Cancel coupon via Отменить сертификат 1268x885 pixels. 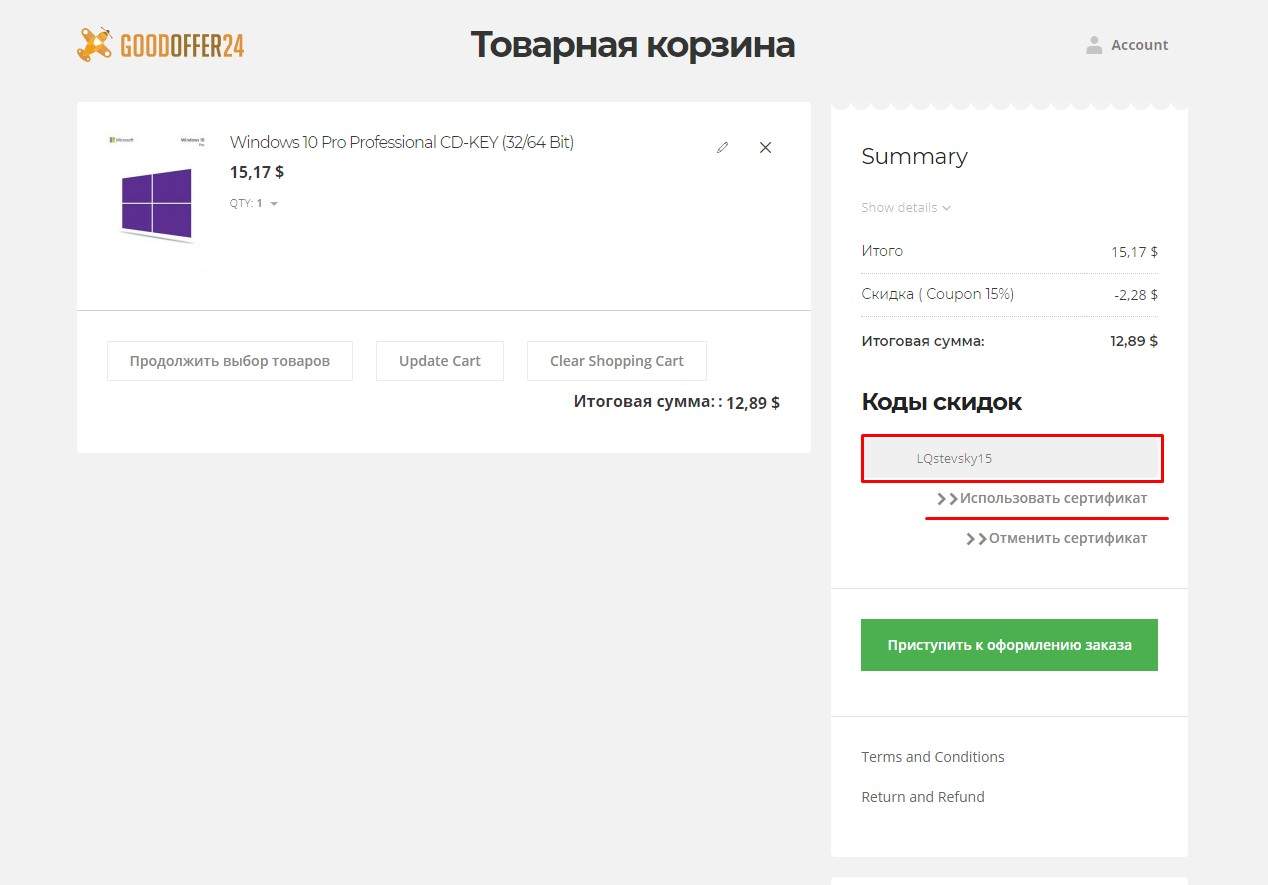pos(1067,538)
